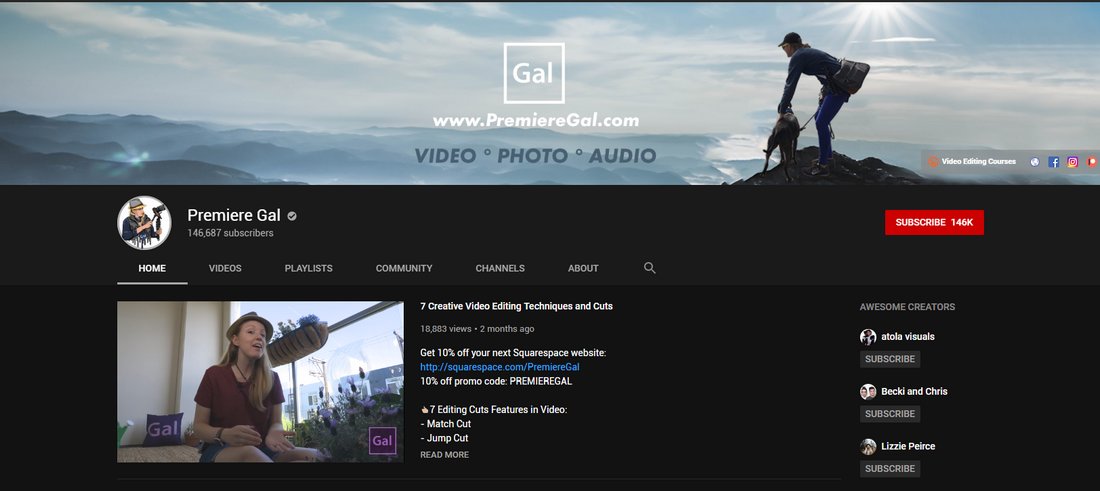Click the Lizzie Peirce channel name
The image size is (1100, 491).
point(908,446)
